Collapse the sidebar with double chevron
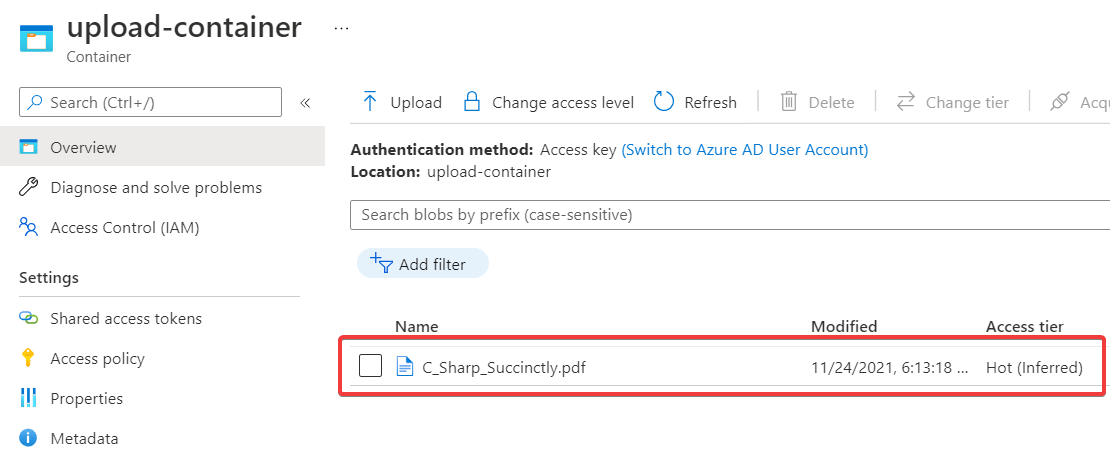 coord(305,102)
